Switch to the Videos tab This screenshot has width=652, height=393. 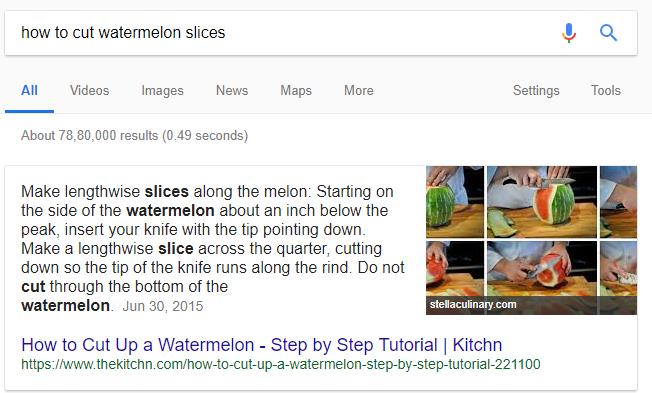[89, 90]
